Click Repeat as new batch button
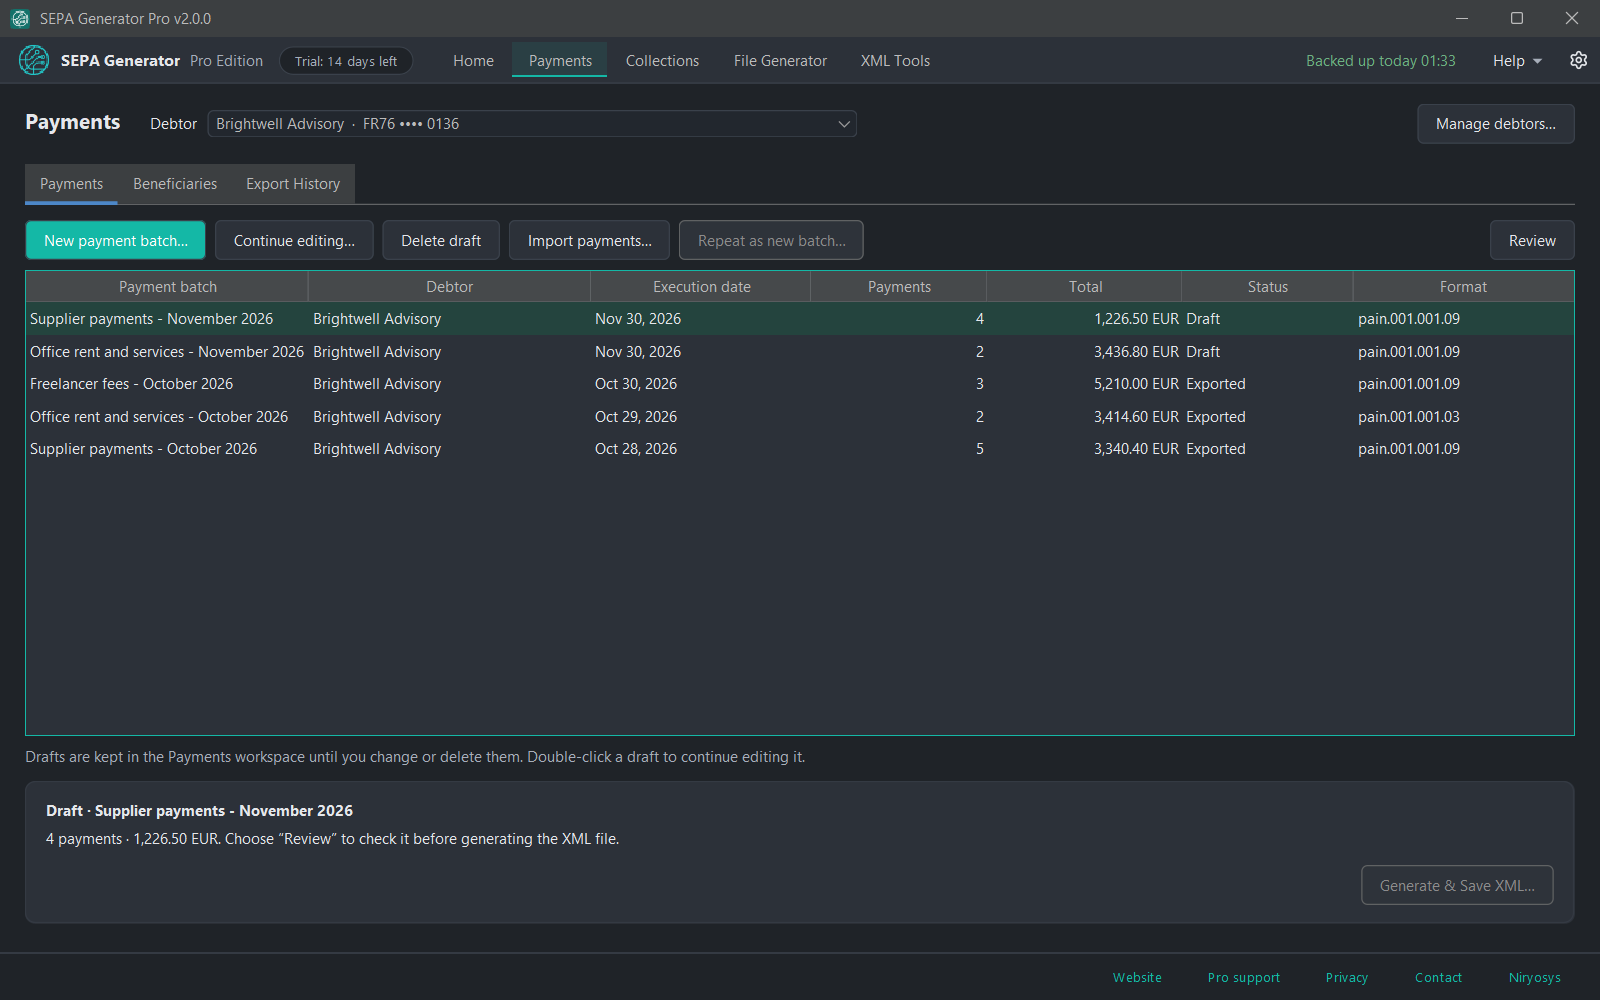Image resolution: width=1600 pixels, height=1000 pixels. (771, 241)
